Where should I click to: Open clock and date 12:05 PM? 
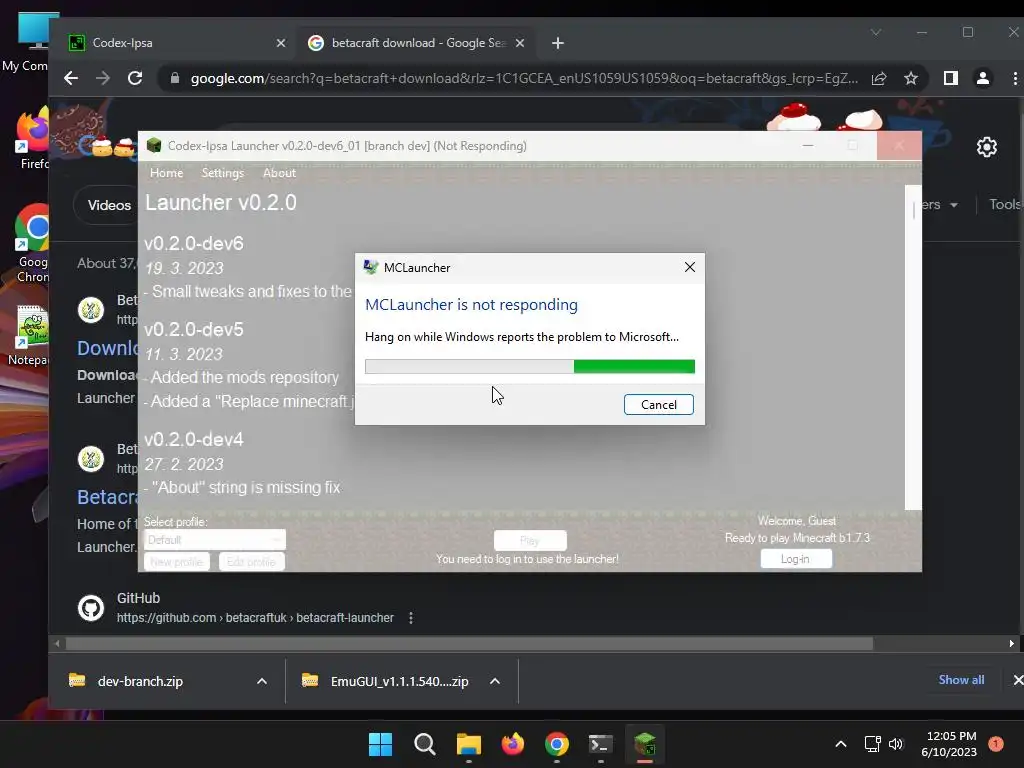(949, 744)
